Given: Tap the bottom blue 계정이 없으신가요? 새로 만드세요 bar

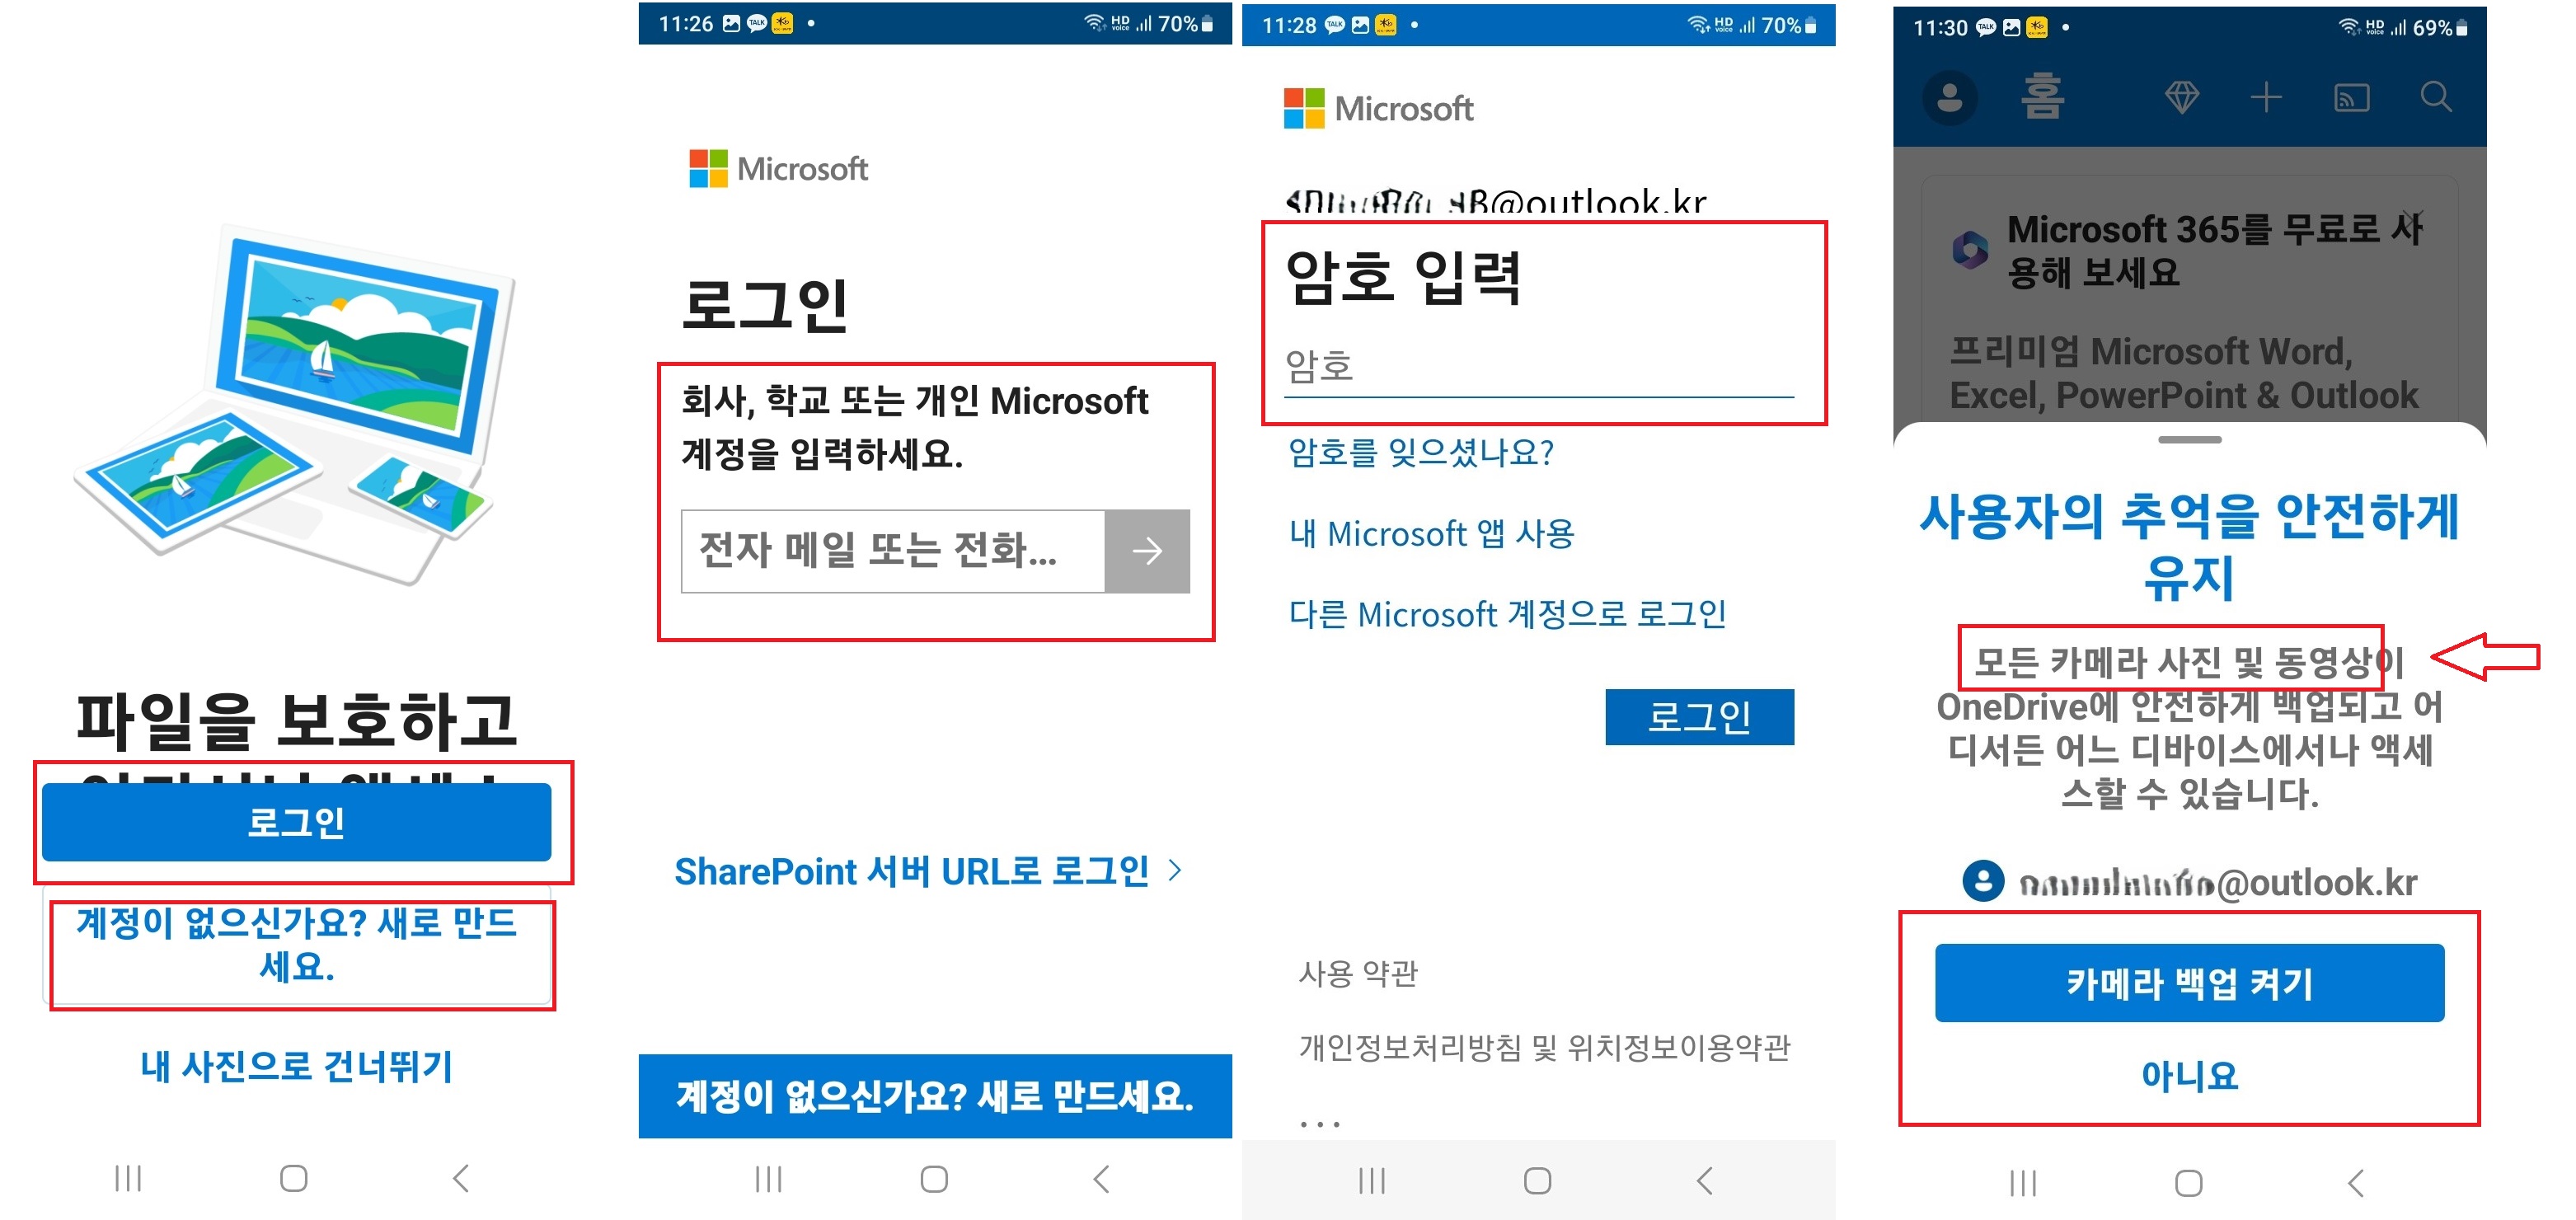Looking at the screenshot, I should [x=935, y=1096].
